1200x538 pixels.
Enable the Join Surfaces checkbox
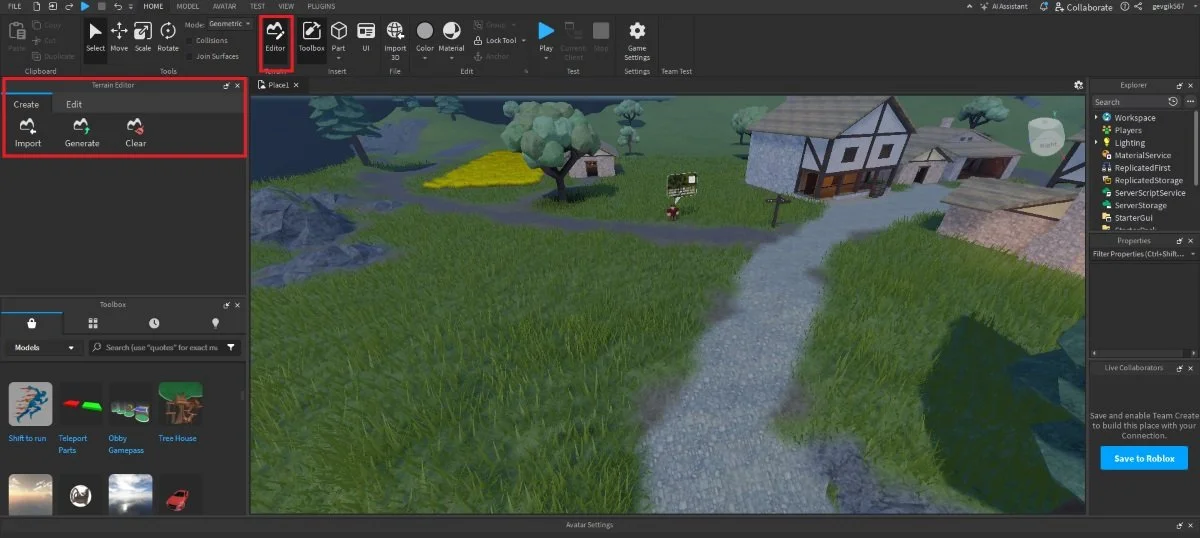[x=190, y=56]
